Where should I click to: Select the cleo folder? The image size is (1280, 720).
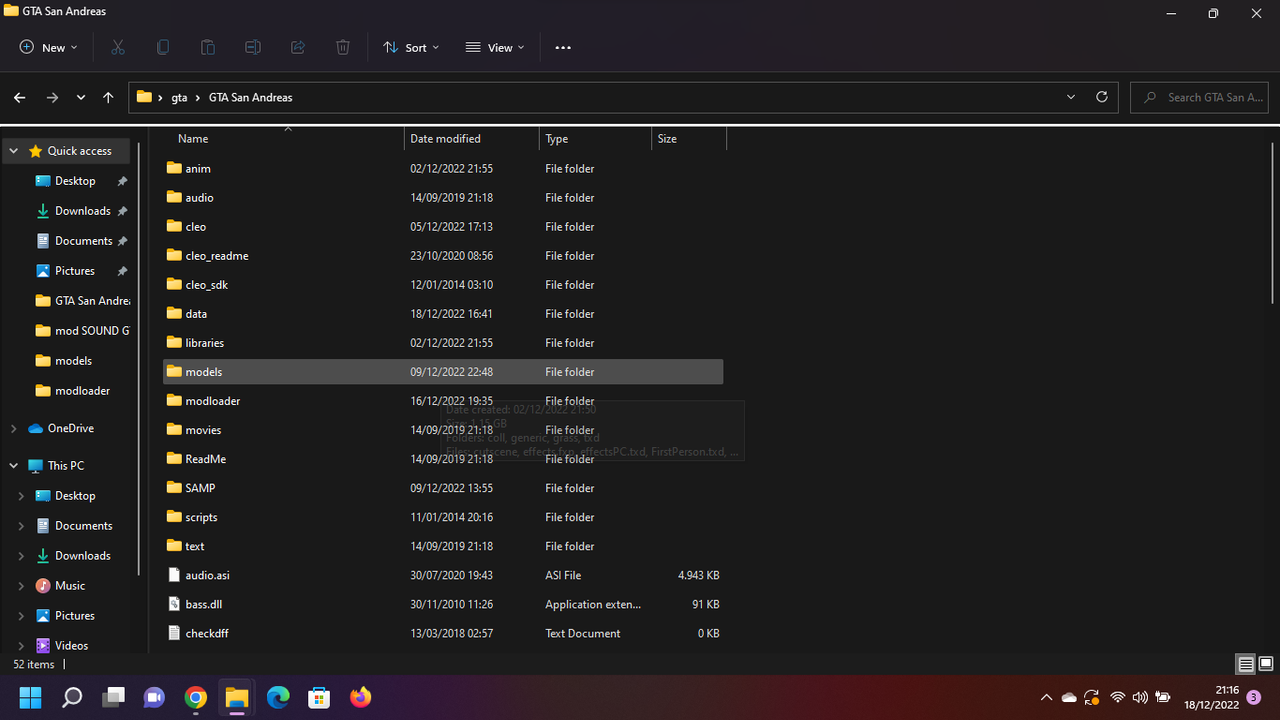[x=443, y=226]
